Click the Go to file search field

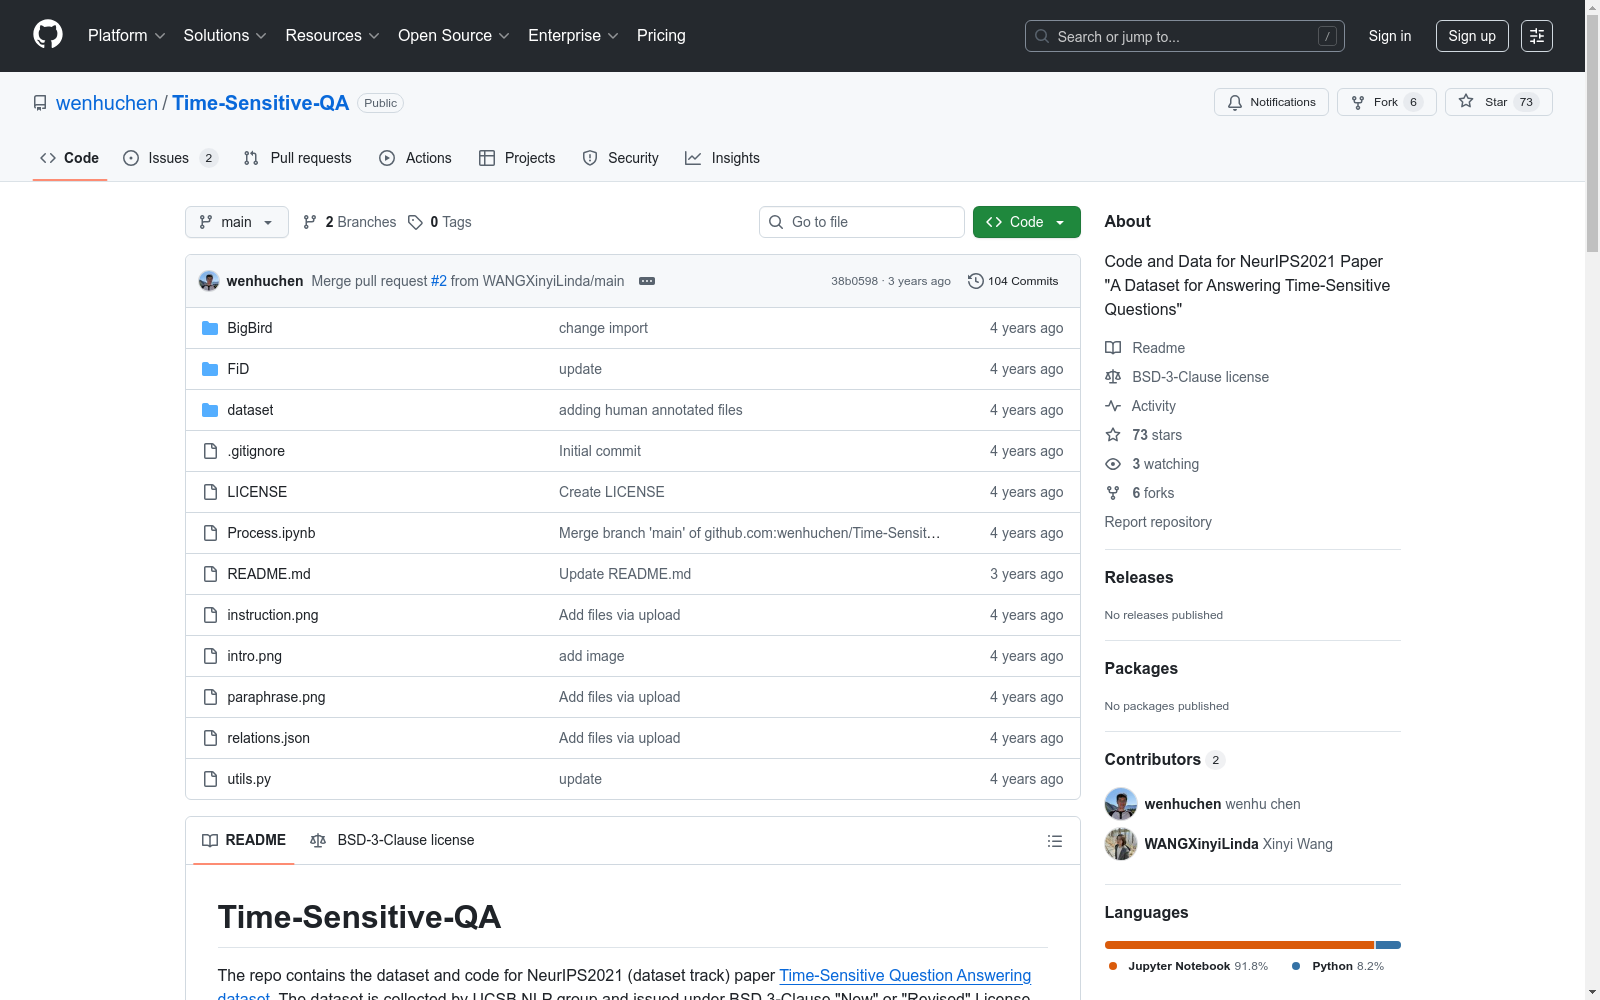862,222
